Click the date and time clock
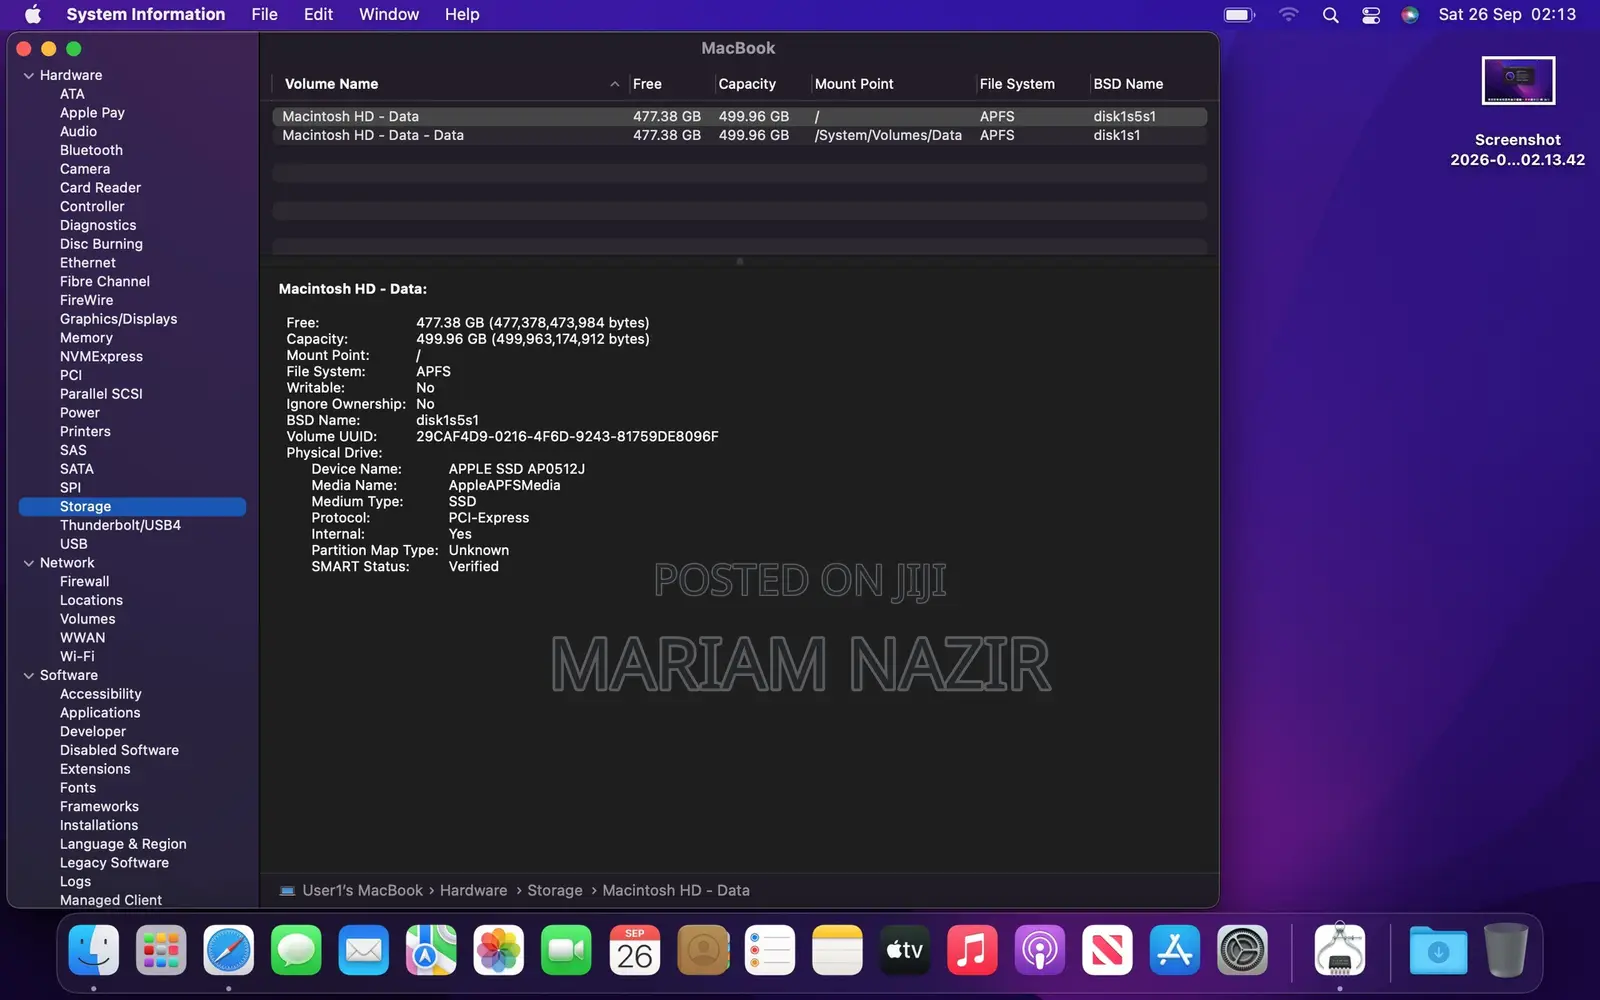The width and height of the screenshot is (1600, 1000). [x=1507, y=14]
